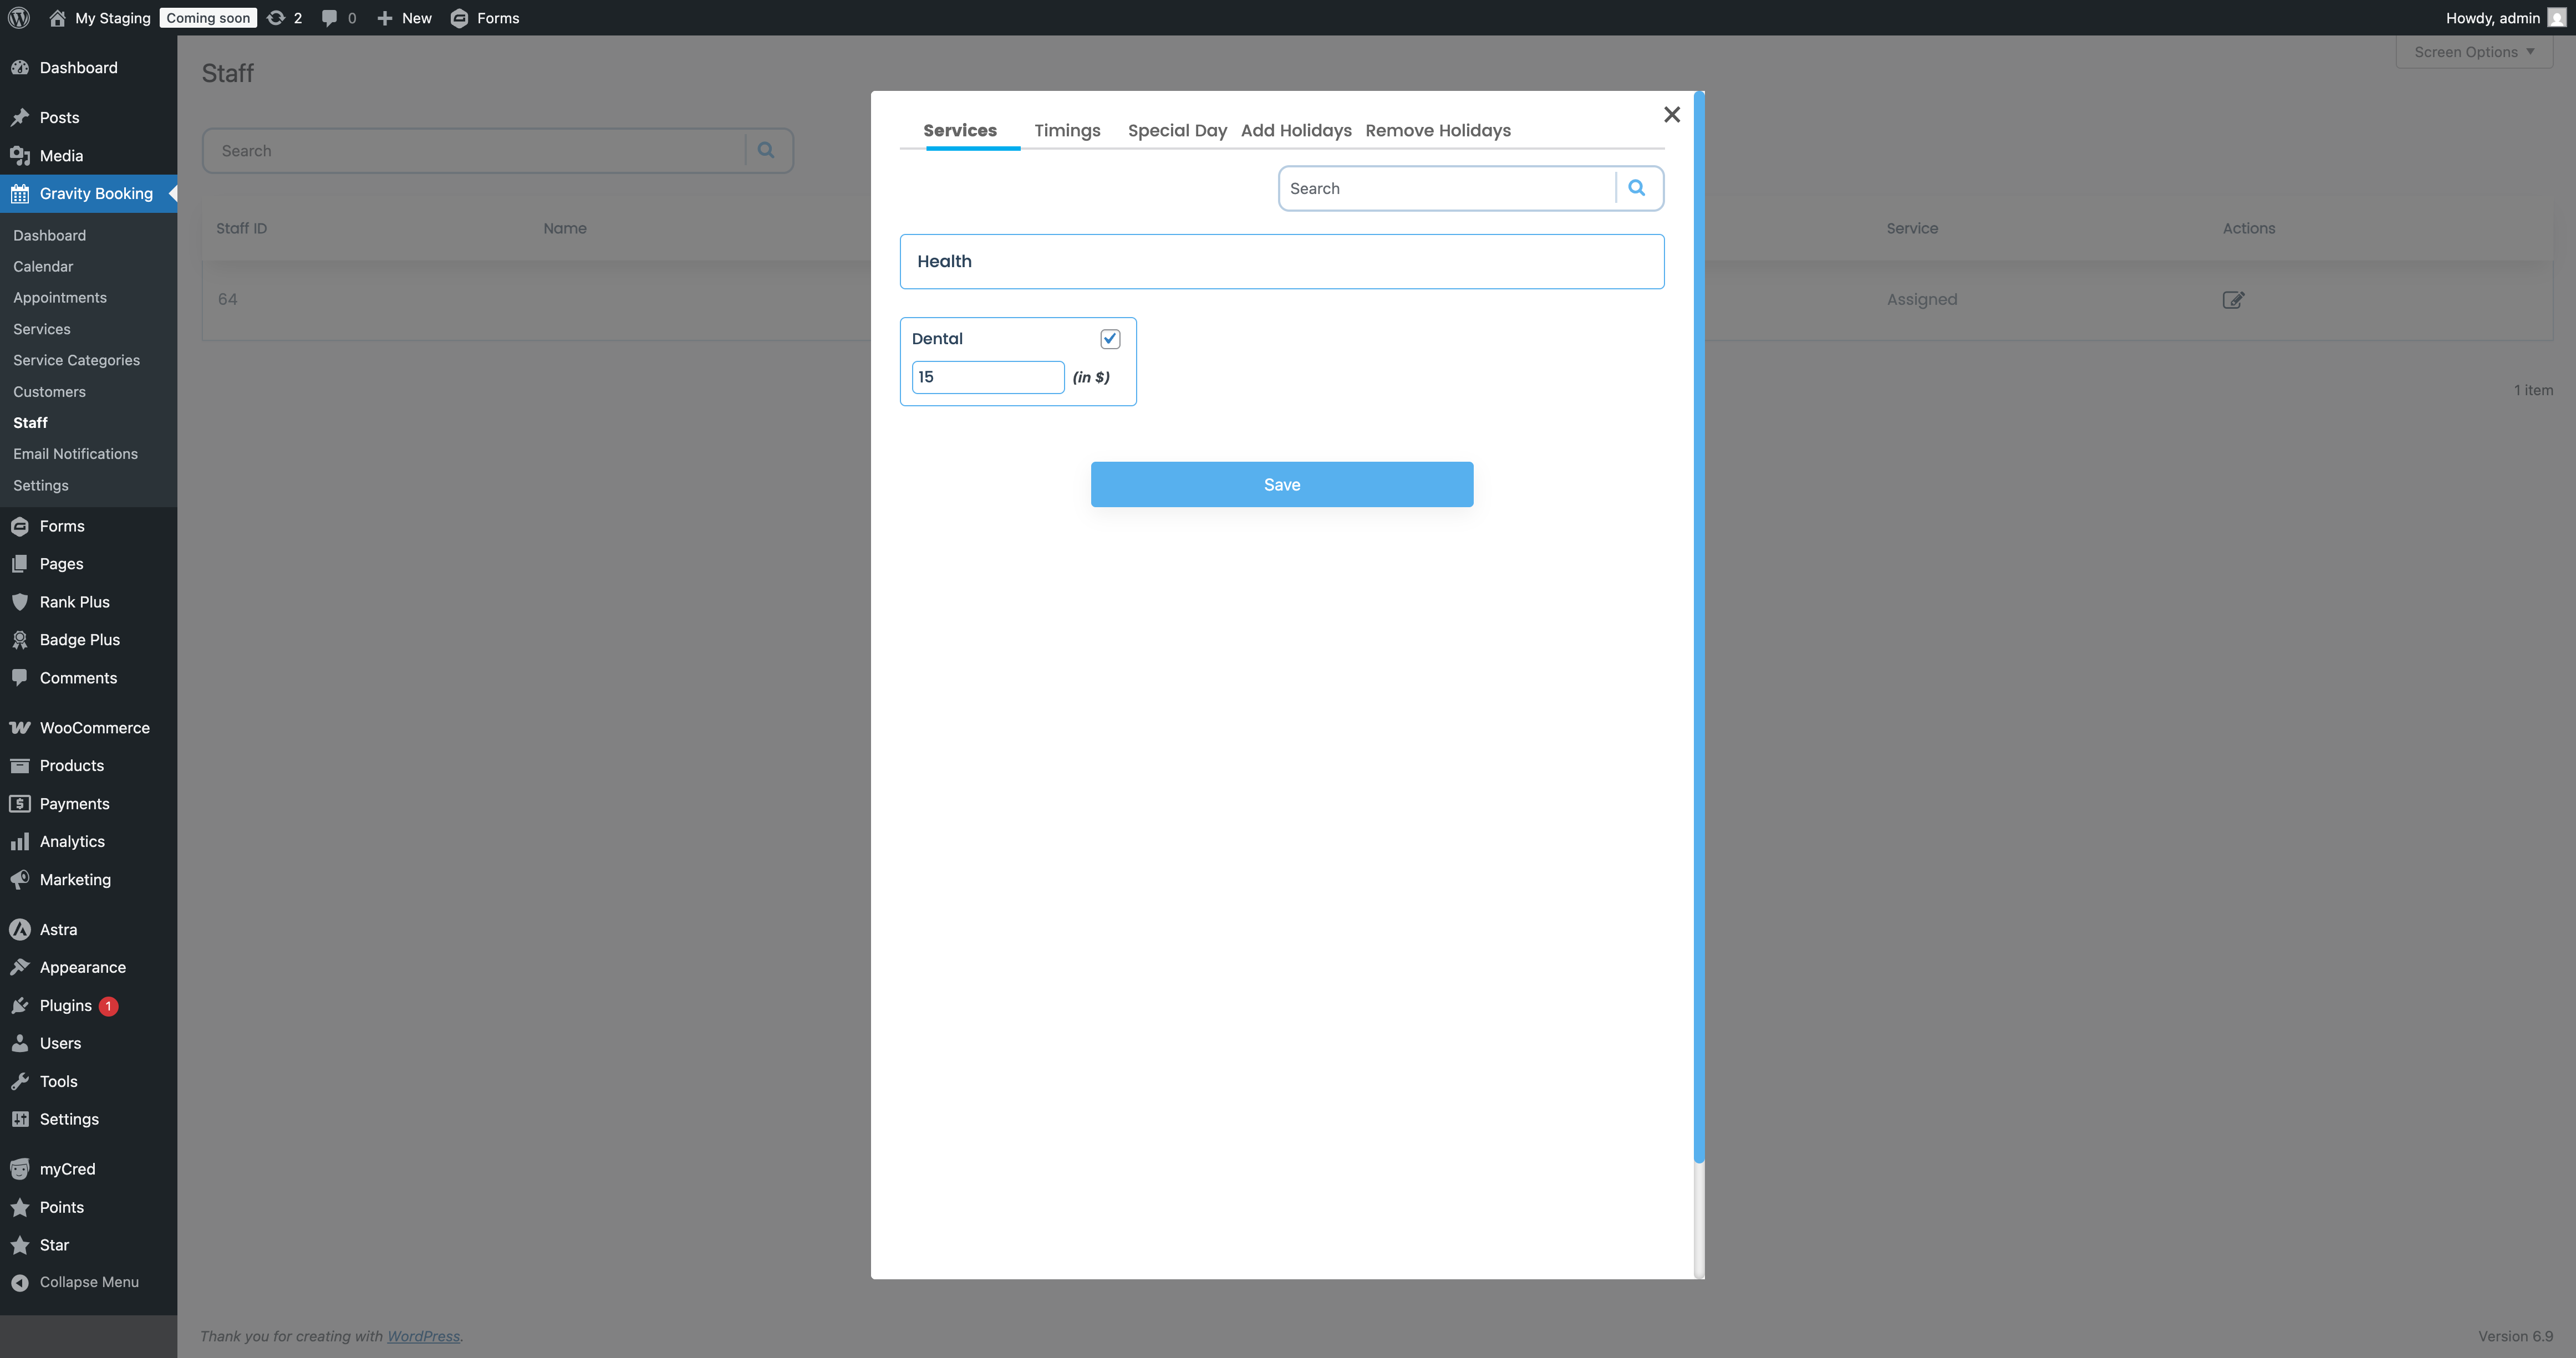Expand the Screen Options dropdown
Screen dimensions: 2576x1358
point(2473,52)
